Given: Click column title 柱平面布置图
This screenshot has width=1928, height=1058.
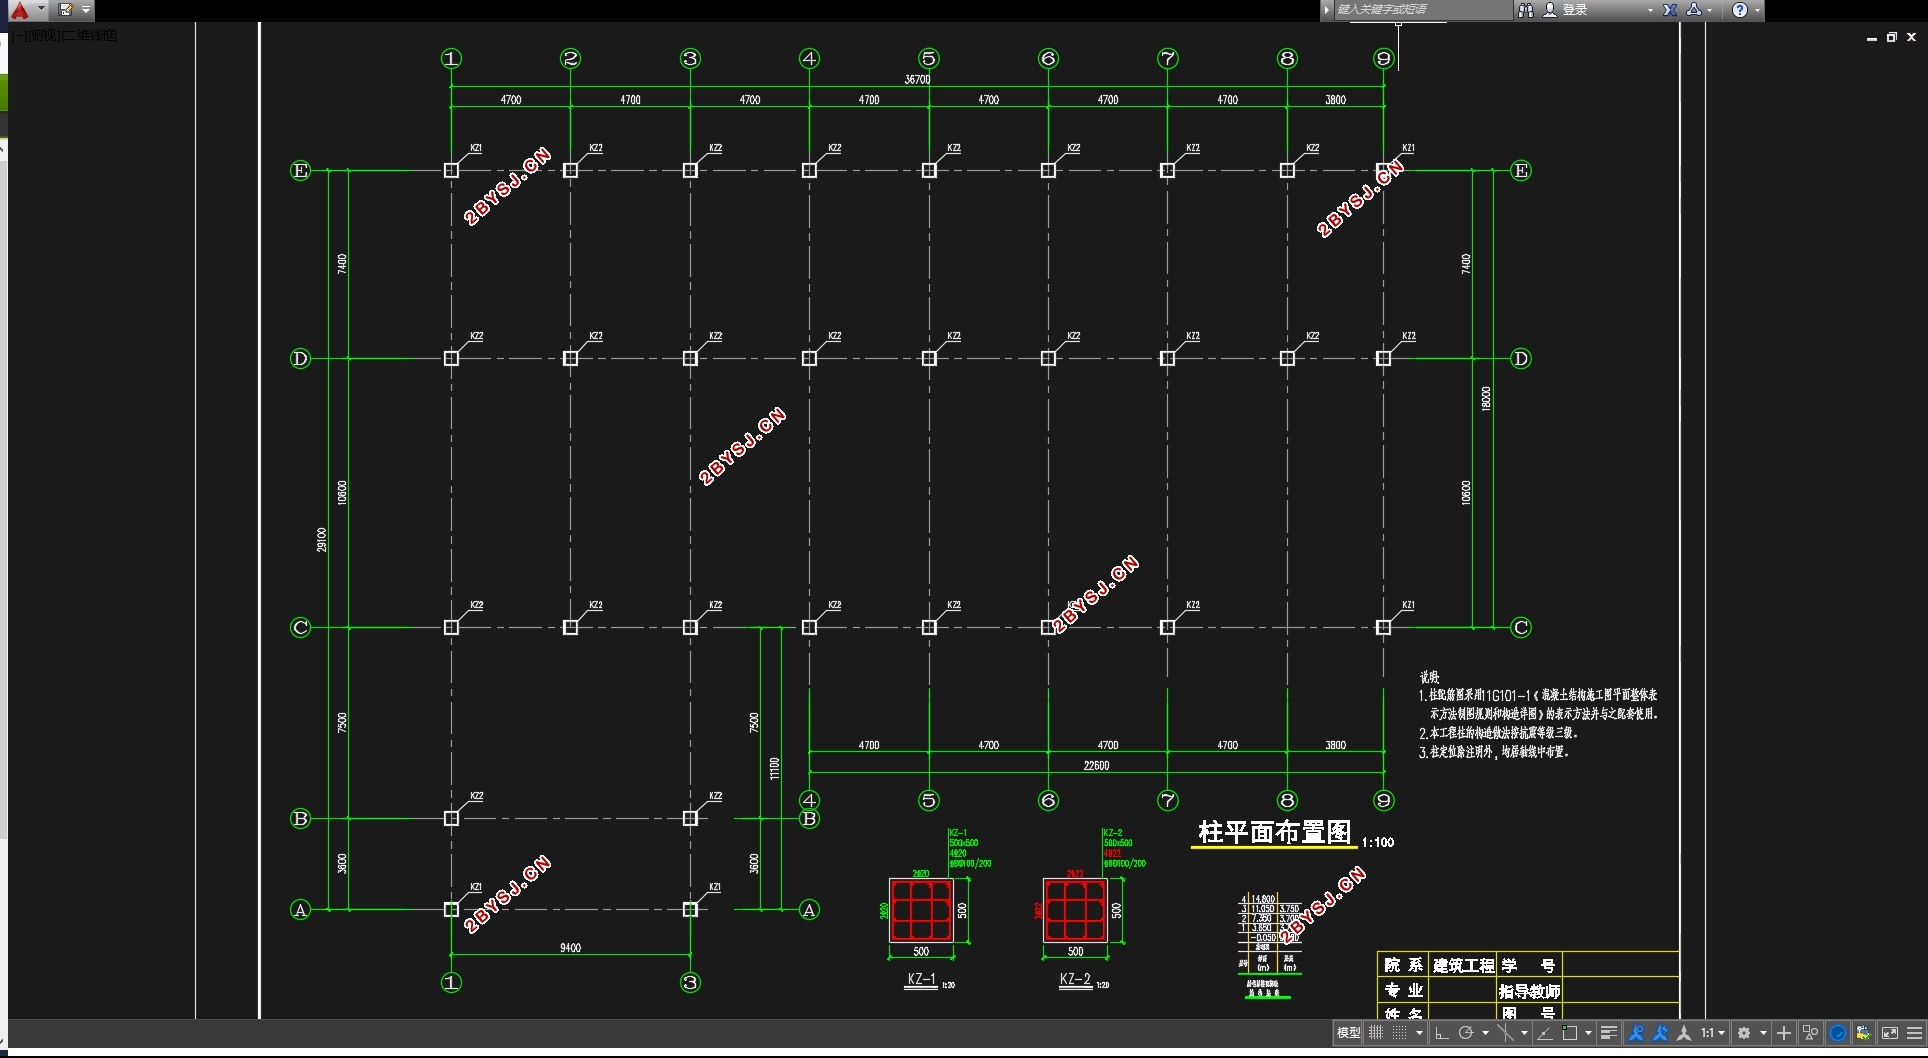Looking at the screenshot, I should click(x=1274, y=832).
